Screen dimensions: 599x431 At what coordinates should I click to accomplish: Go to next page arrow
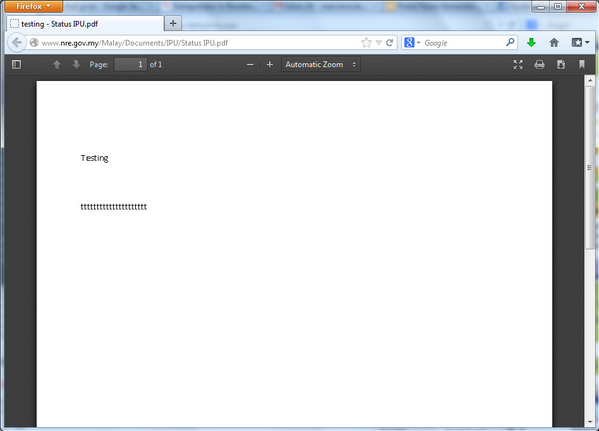(76, 65)
